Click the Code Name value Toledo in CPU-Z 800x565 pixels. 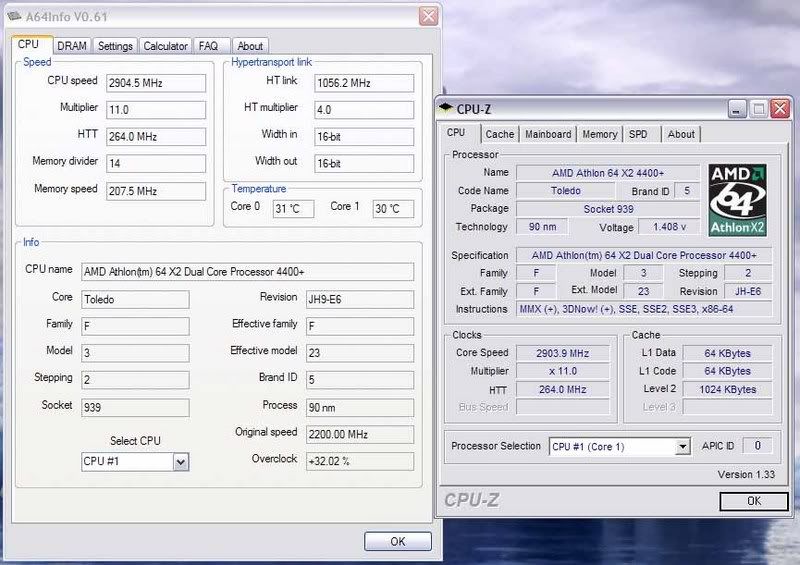(565, 191)
